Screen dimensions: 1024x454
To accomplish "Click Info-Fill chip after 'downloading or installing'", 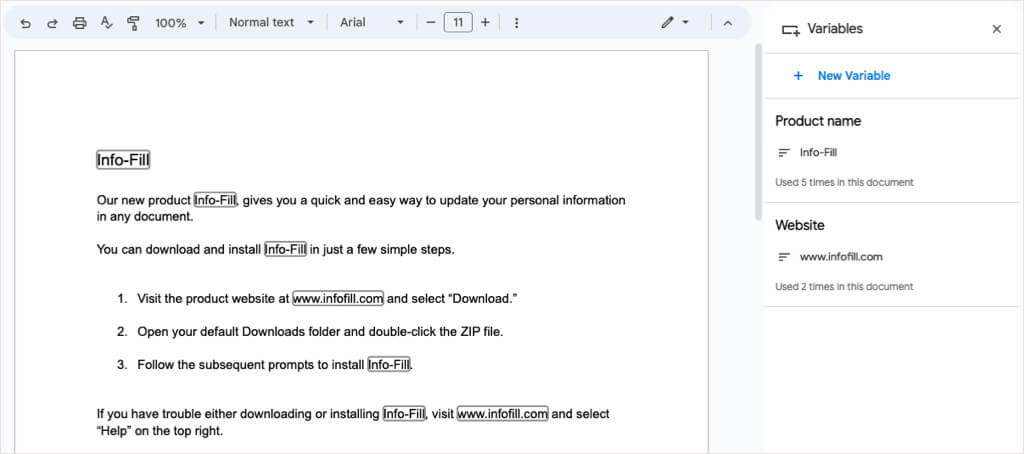I will (404, 413).
